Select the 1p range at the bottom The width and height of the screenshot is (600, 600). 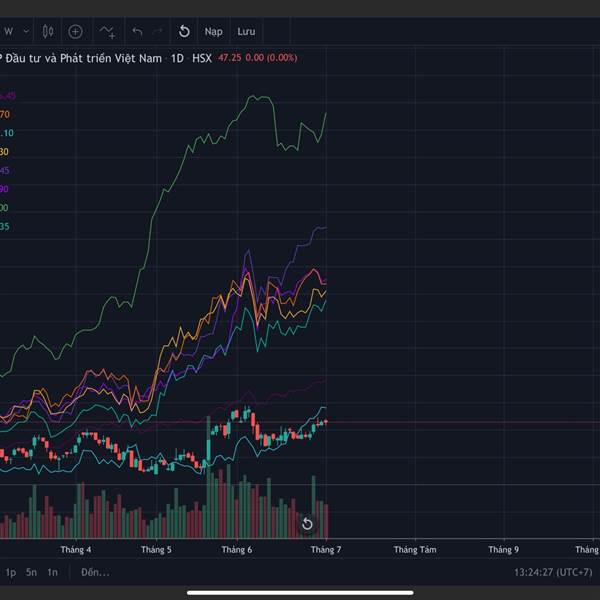(11, 572)
